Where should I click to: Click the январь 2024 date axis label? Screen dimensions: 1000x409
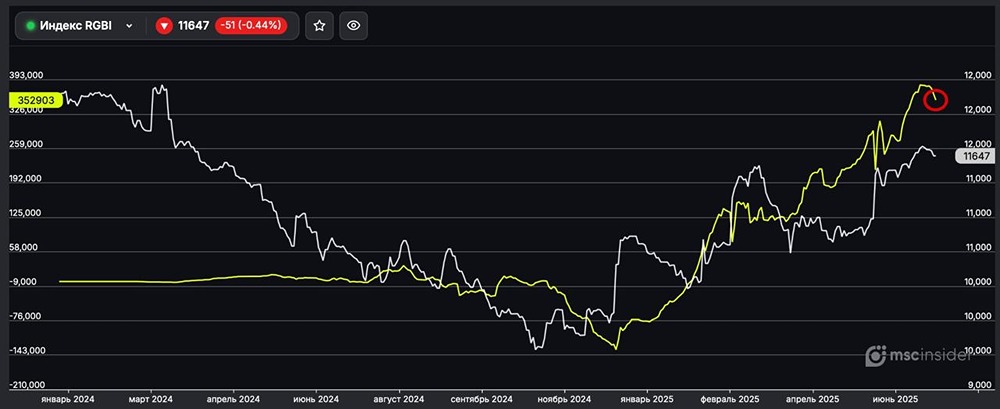click(66, 397)
